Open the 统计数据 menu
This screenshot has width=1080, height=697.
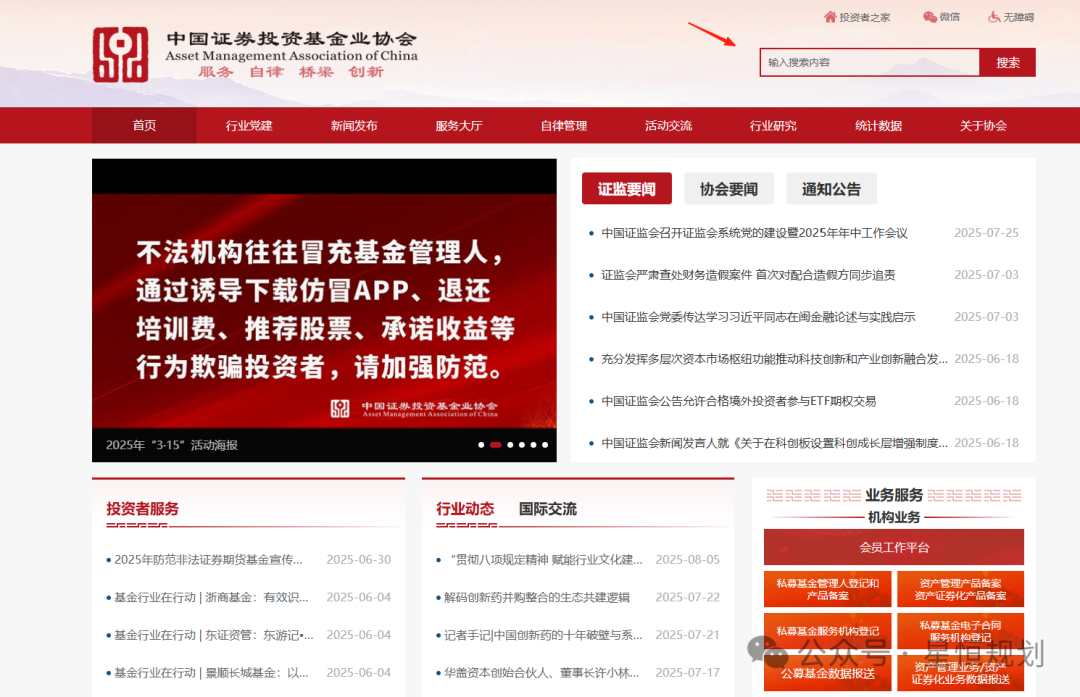tap(878, 125)
